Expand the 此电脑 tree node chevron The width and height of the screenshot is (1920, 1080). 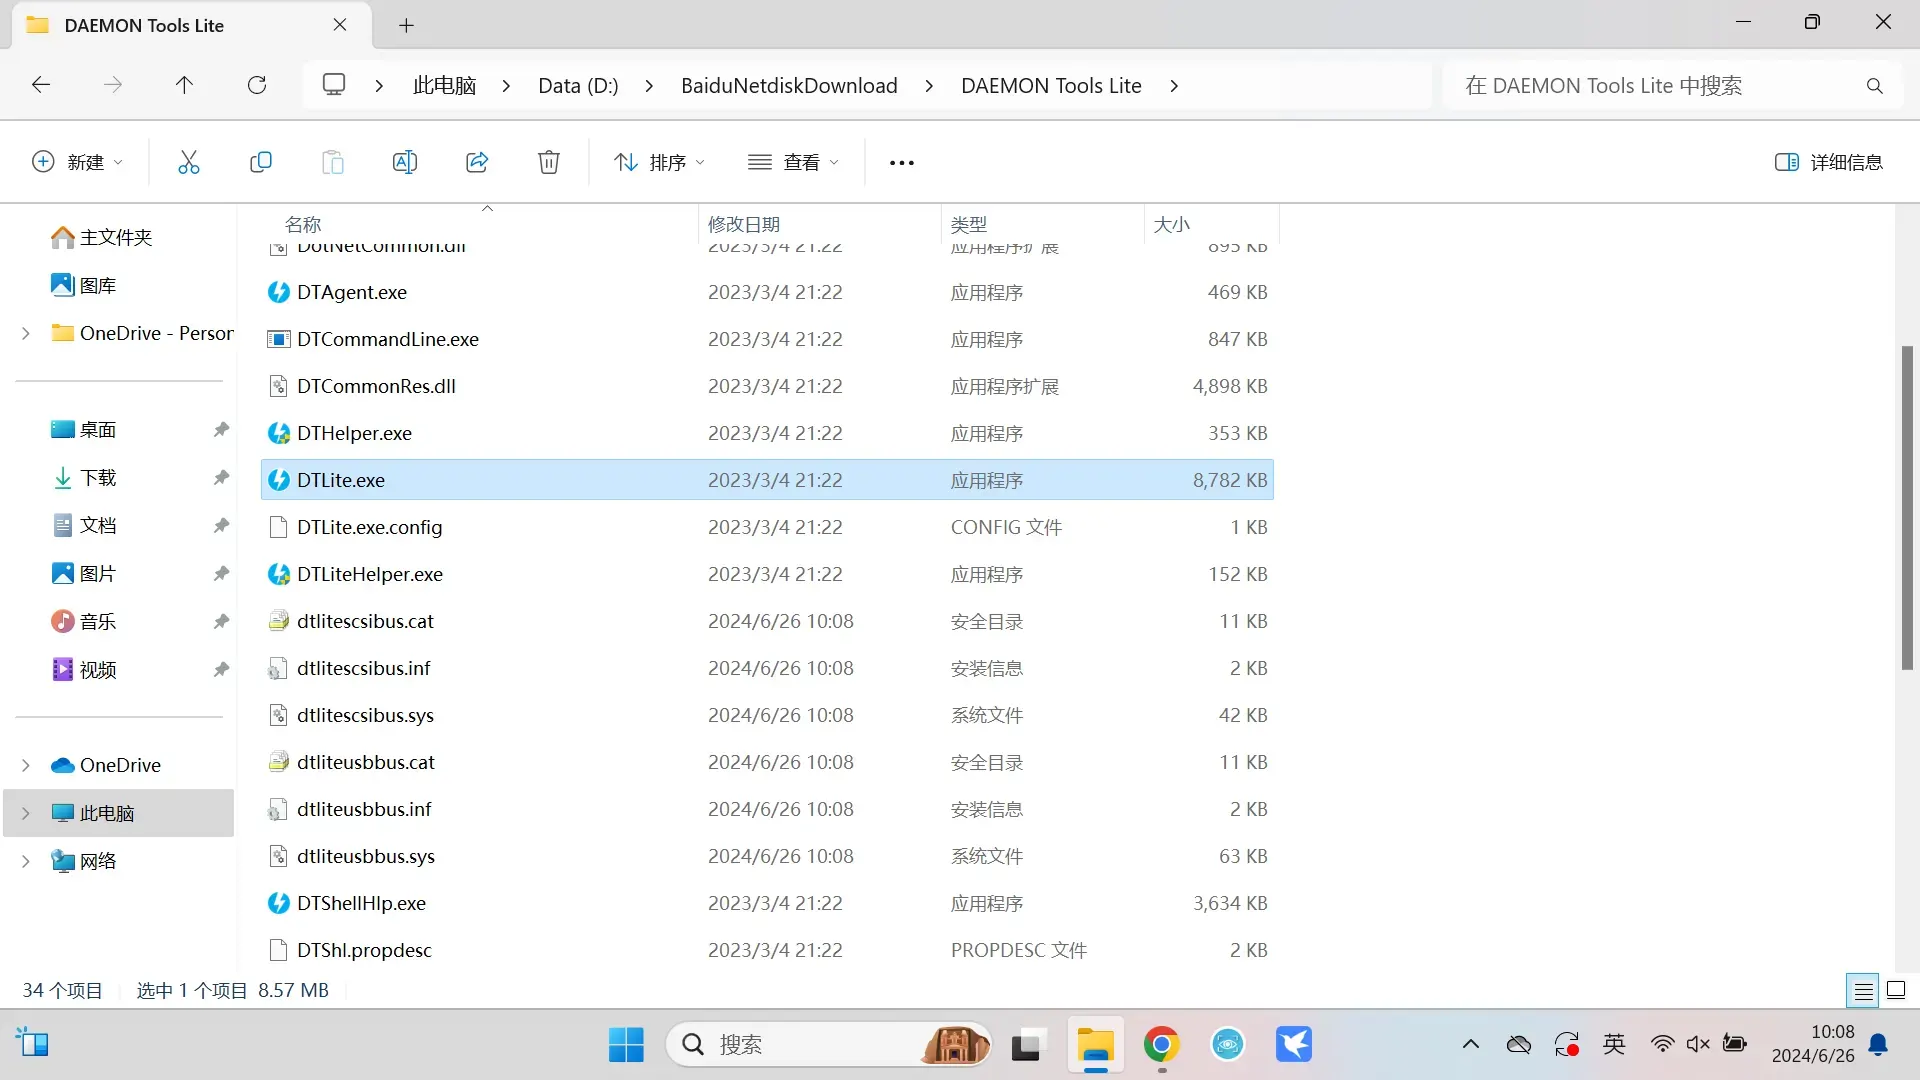pyautogui.click(x=26, y=813)
